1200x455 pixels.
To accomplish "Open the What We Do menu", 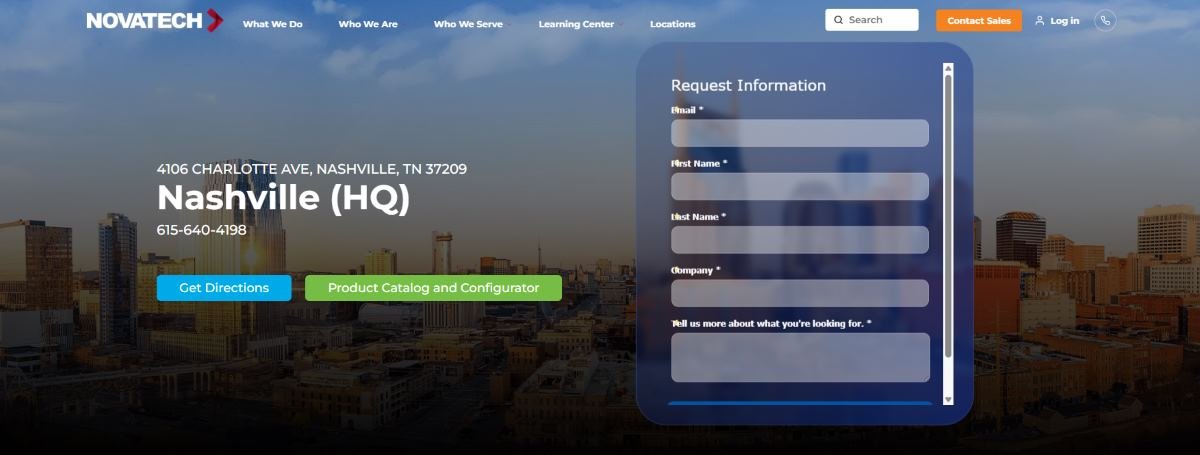I will pyautogui.click(x=272, y=24).
